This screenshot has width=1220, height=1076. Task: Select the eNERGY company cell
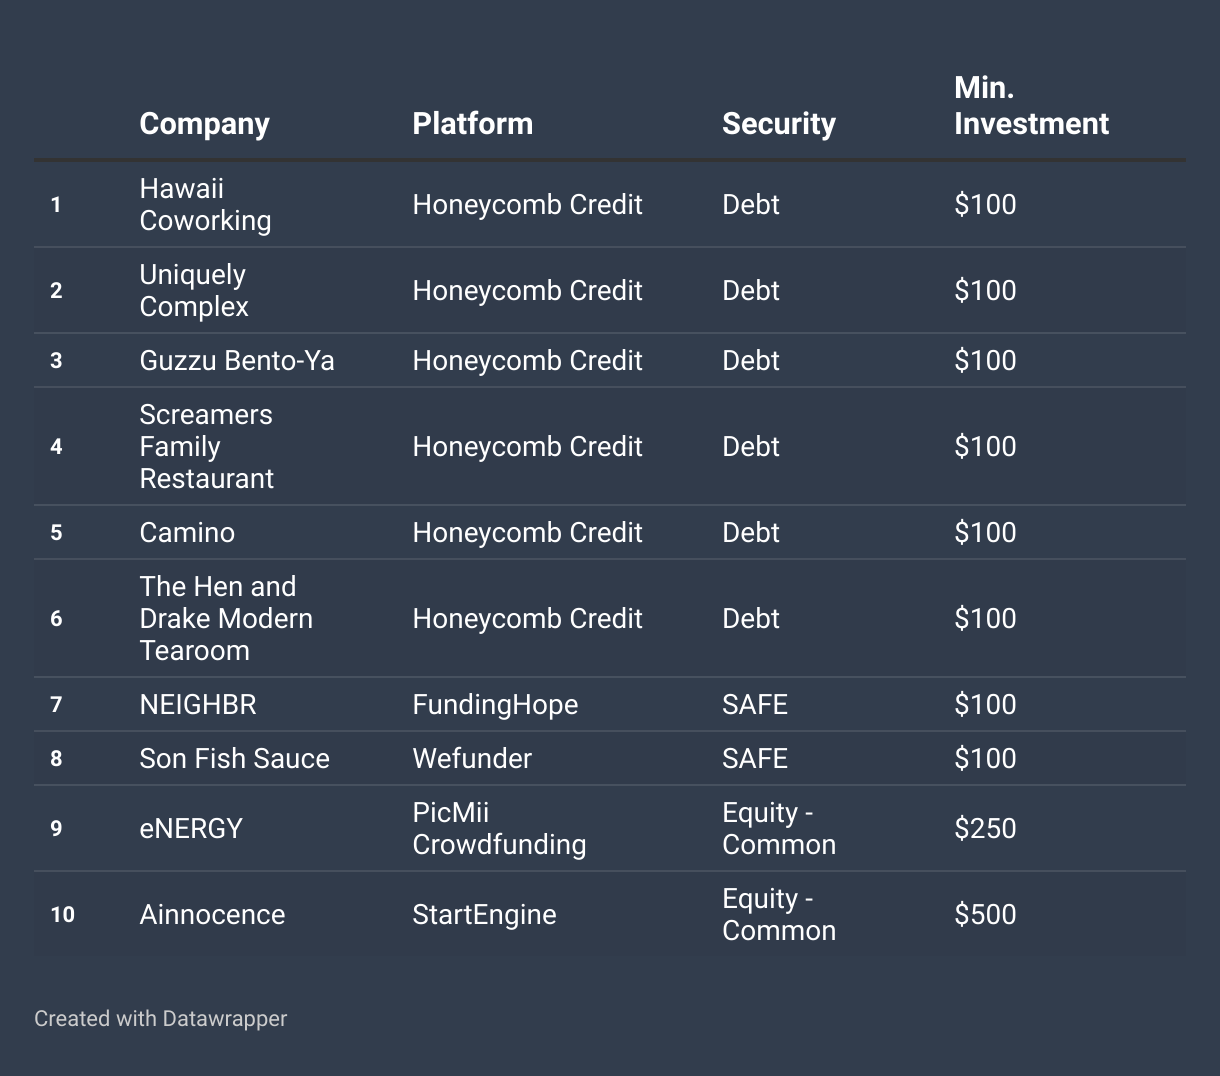[x=191, y=829]
